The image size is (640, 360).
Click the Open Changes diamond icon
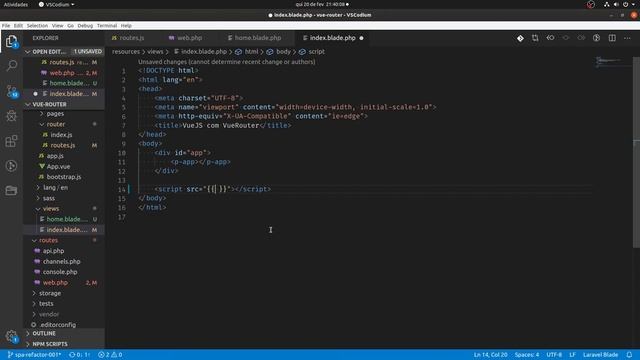point(520,38)
